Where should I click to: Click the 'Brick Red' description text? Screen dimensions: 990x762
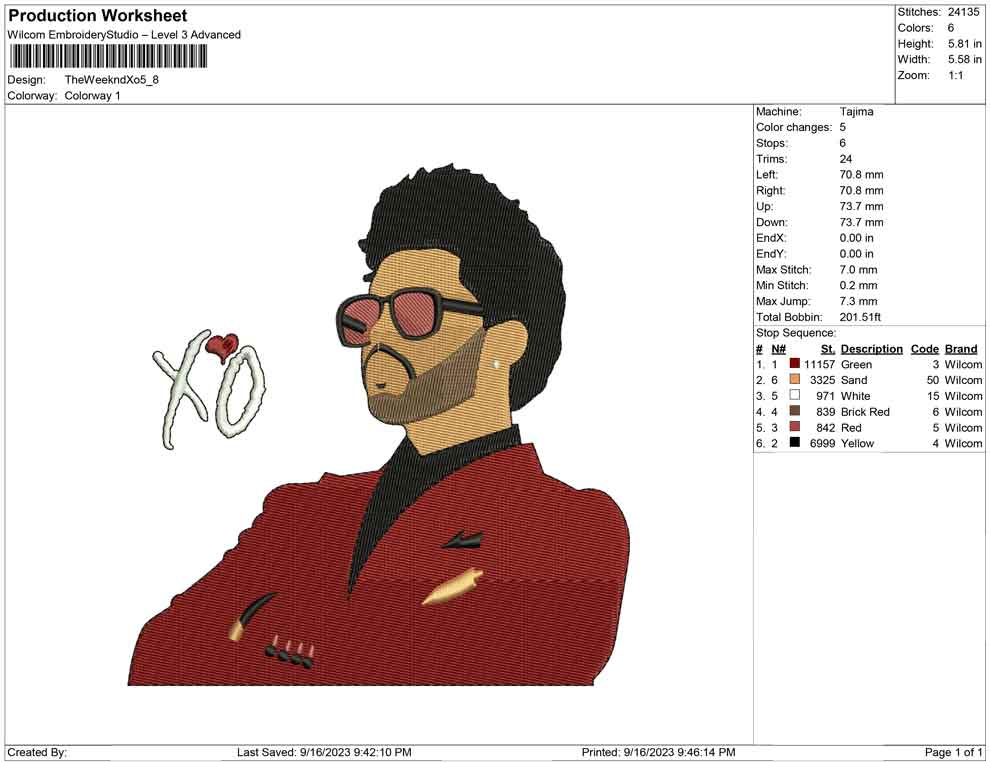click(866, 412)
